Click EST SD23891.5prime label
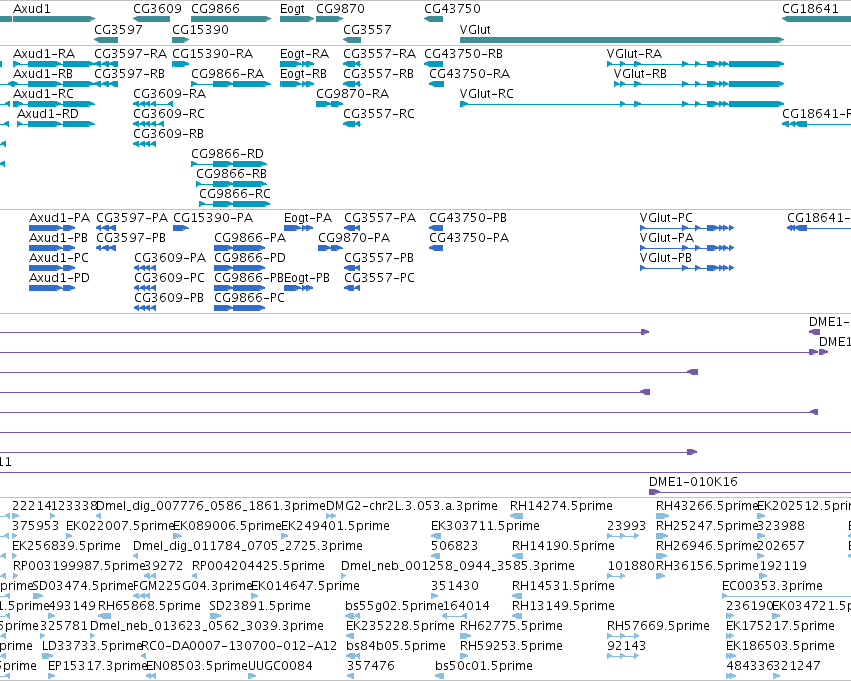The width and height of the screenshot is (851, 681). 260,606
